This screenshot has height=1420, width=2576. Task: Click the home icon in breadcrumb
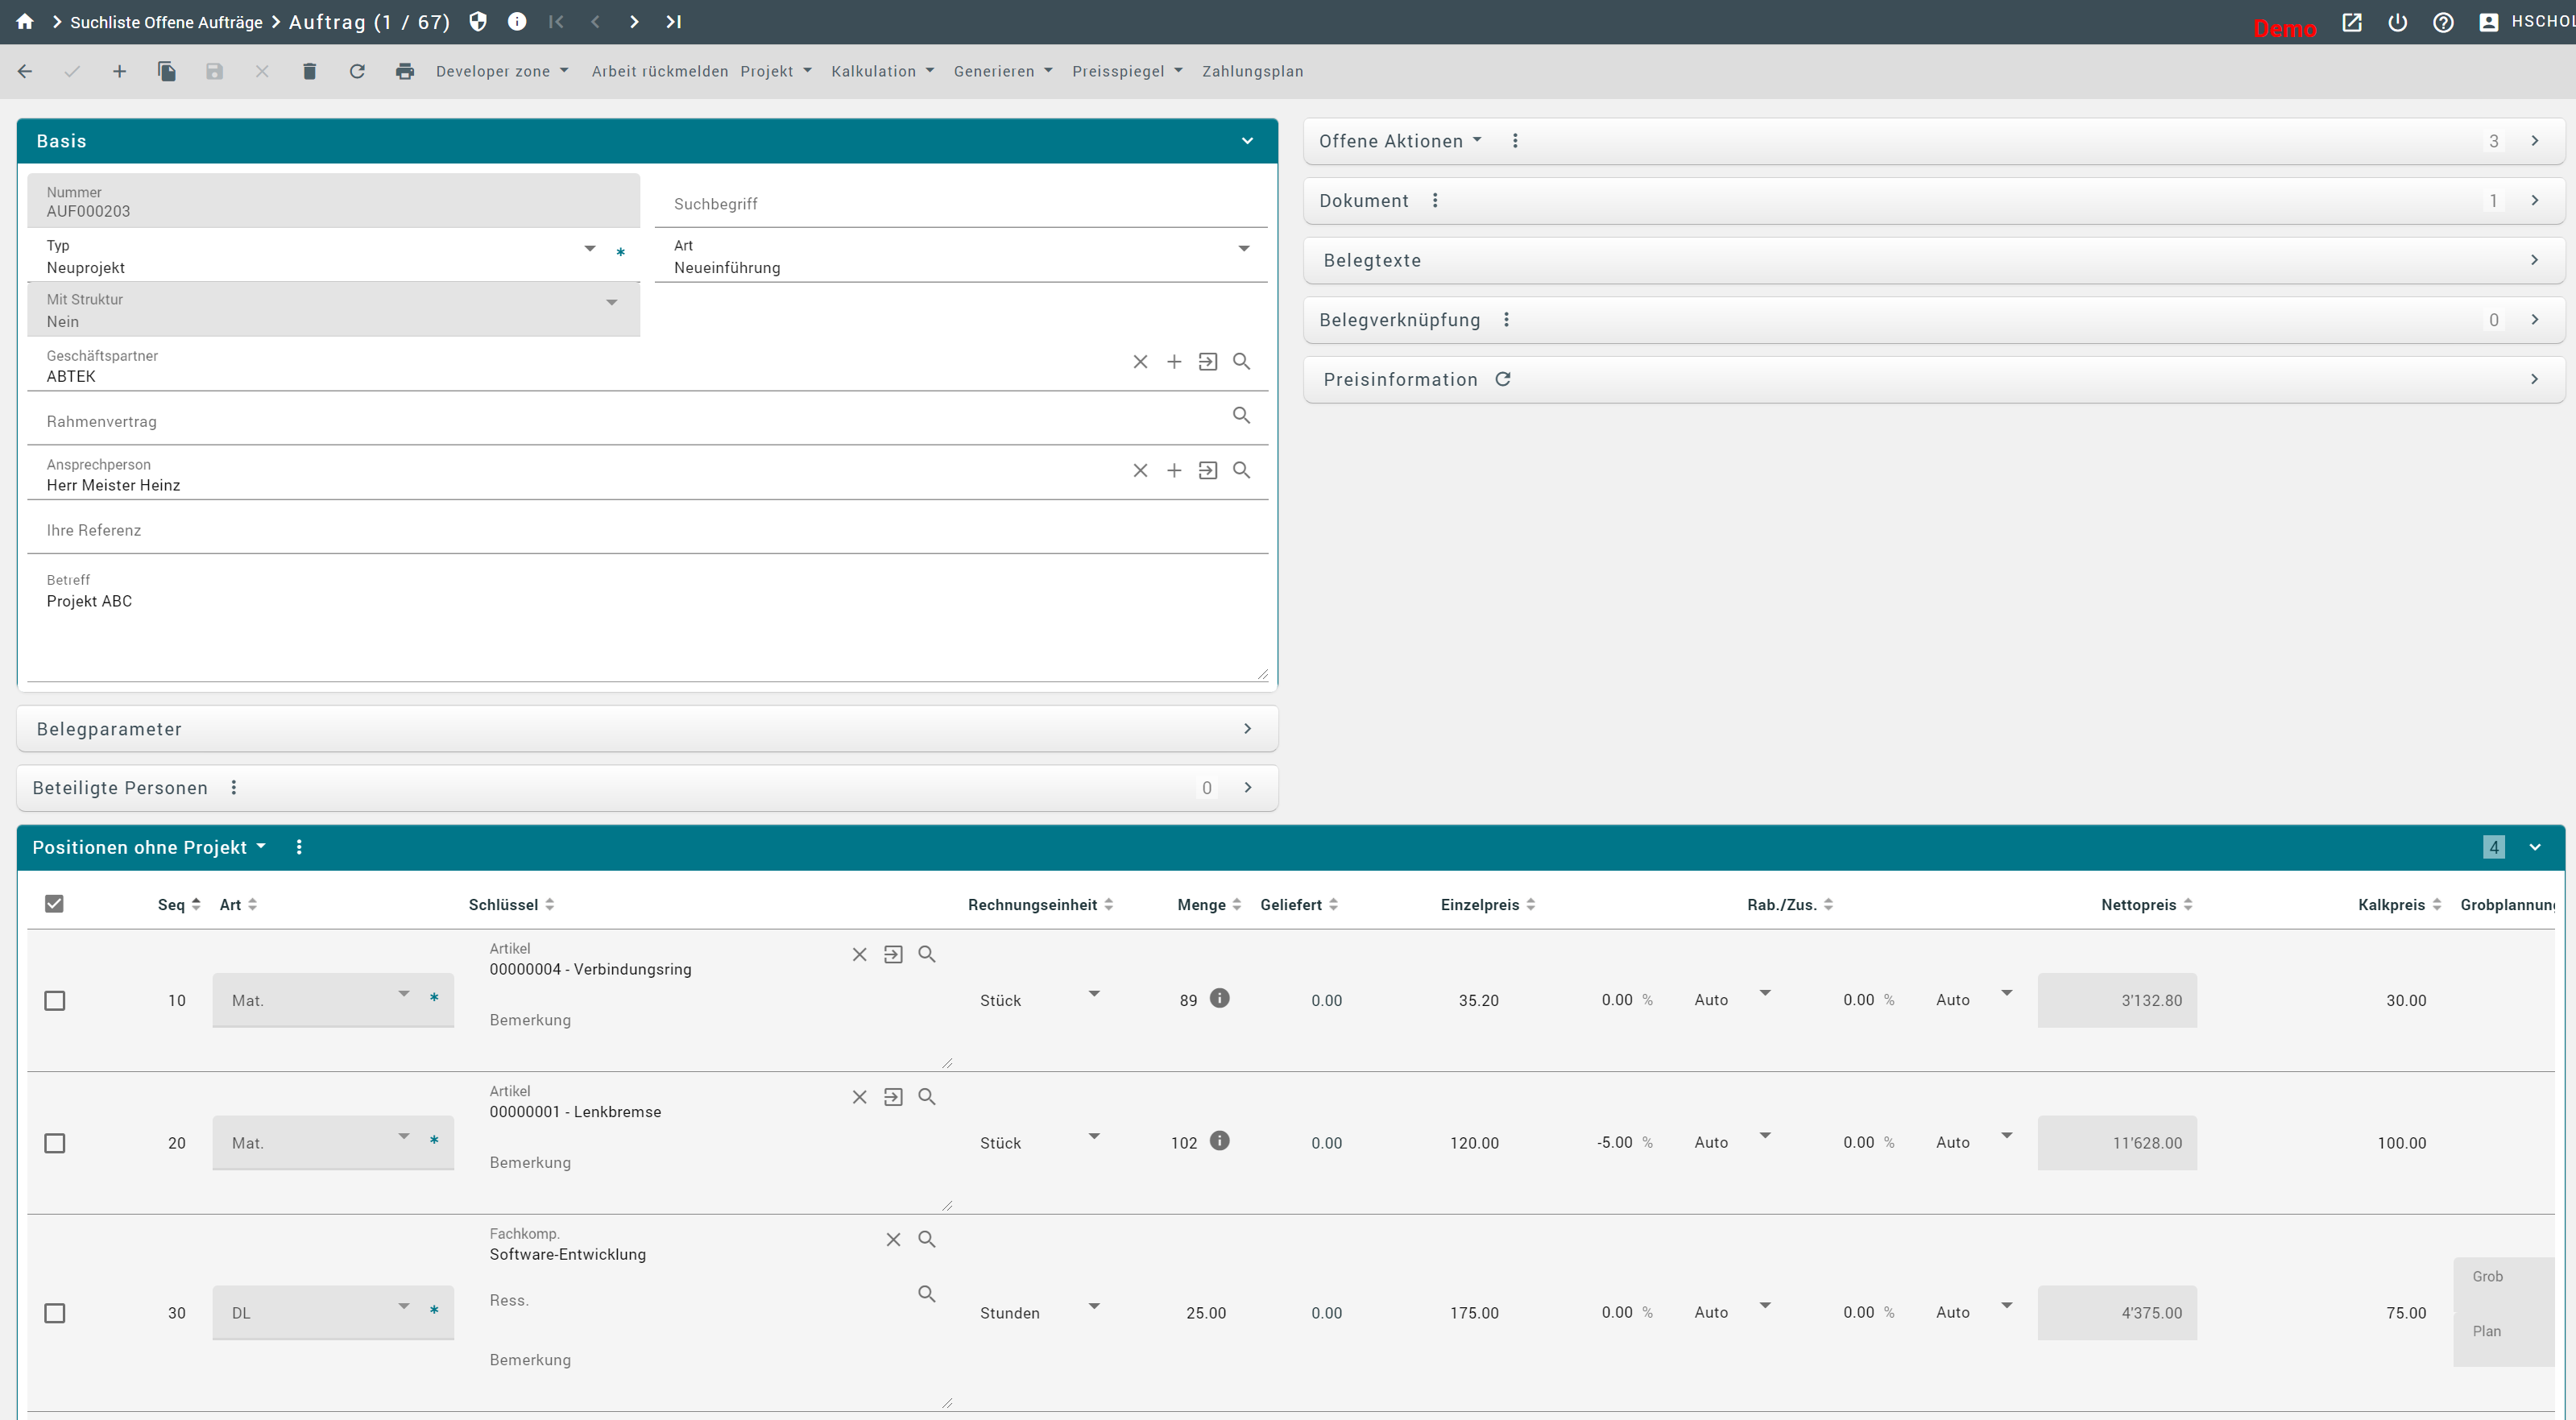25,22
